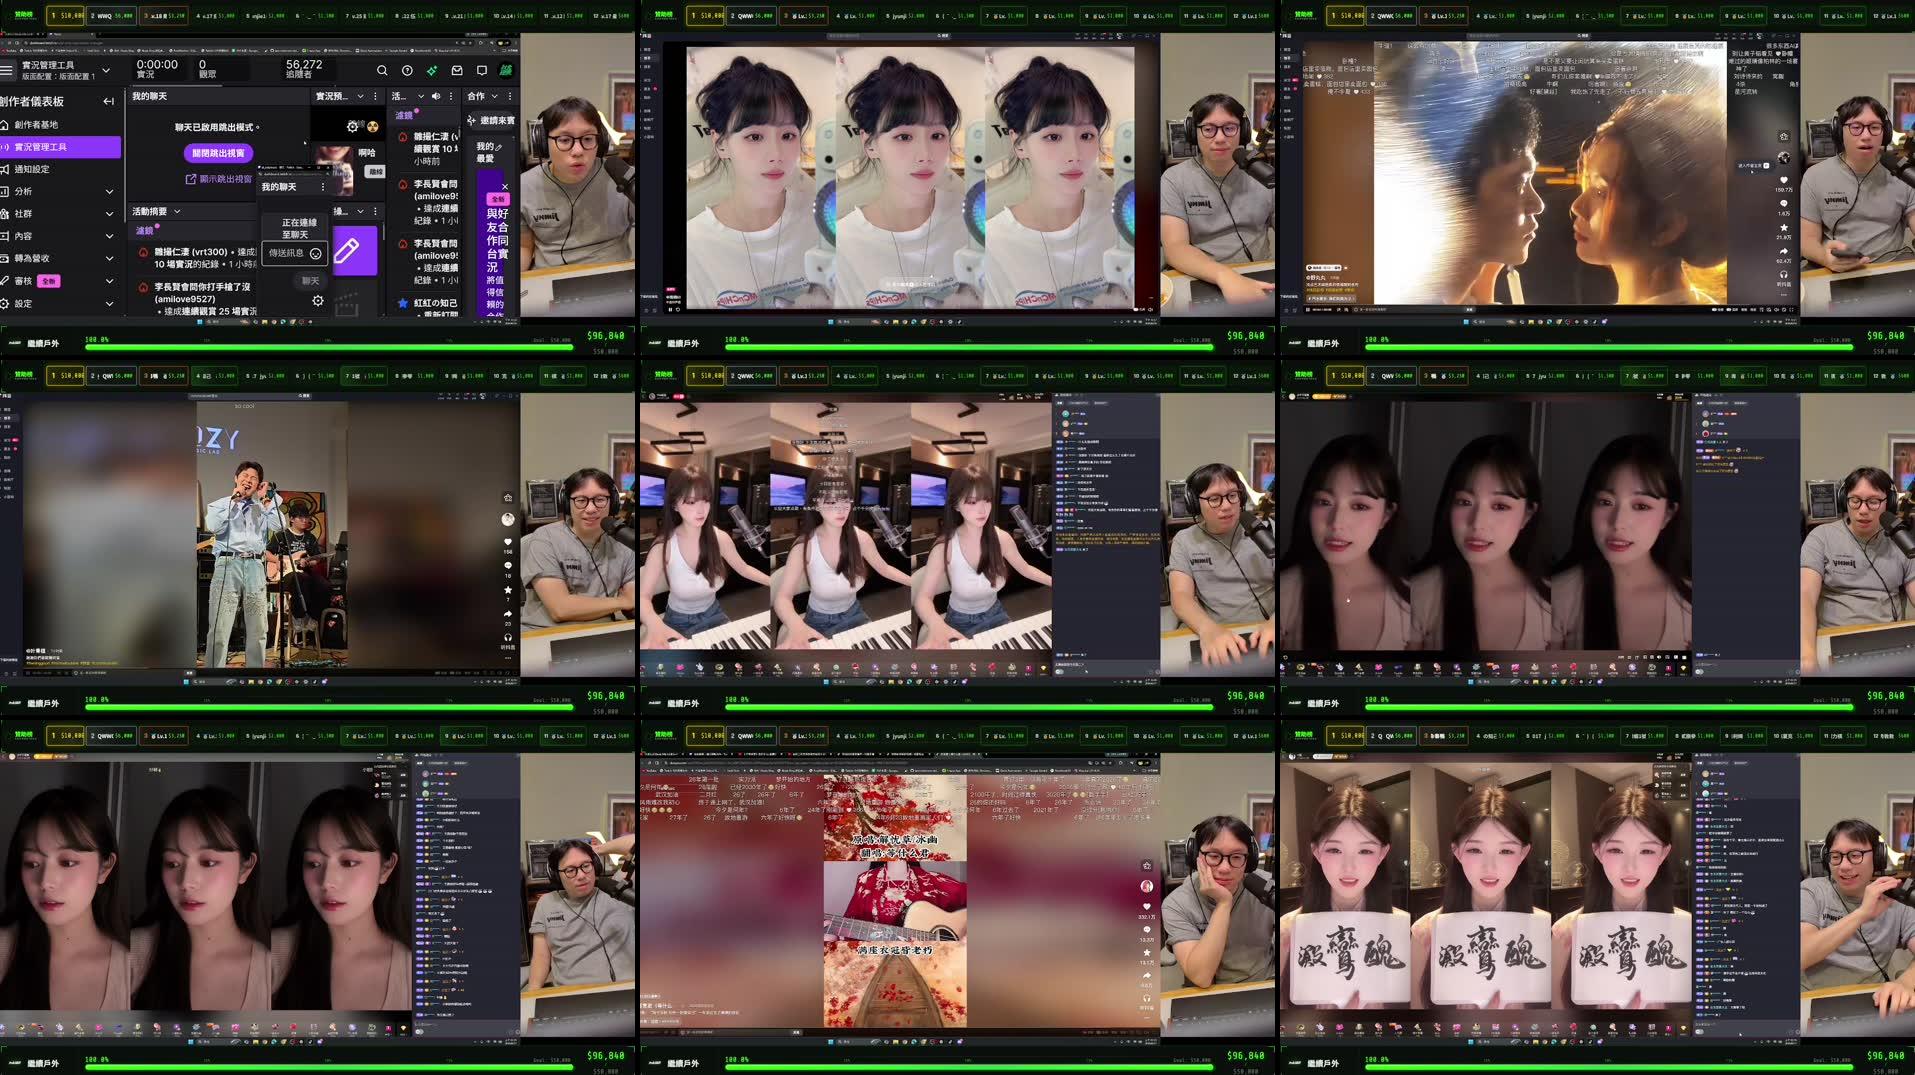The width and height of the screenshot is (1915, 1075).
Task: Favorite the singer video with the star showing 7
Action: [x=508, y=590]
